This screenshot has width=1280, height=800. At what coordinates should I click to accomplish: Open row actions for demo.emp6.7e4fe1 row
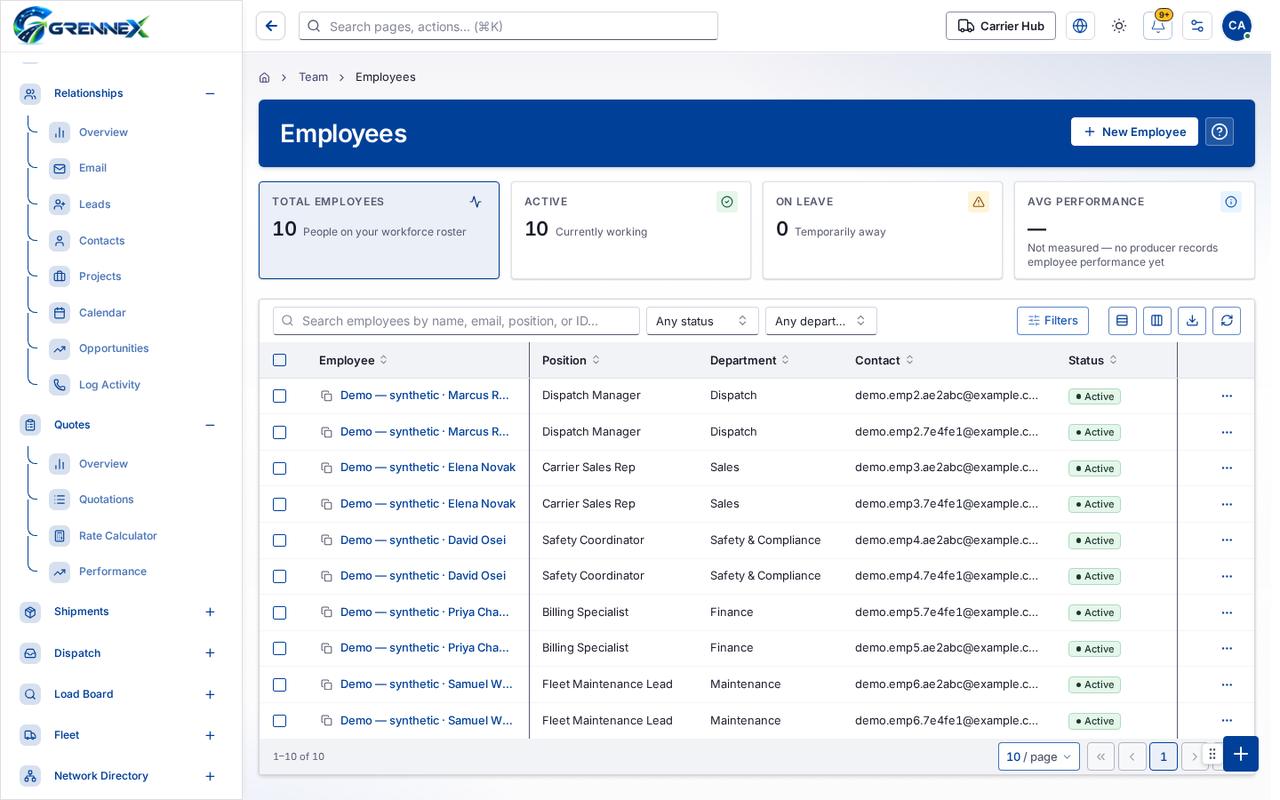pos(1227,721)
